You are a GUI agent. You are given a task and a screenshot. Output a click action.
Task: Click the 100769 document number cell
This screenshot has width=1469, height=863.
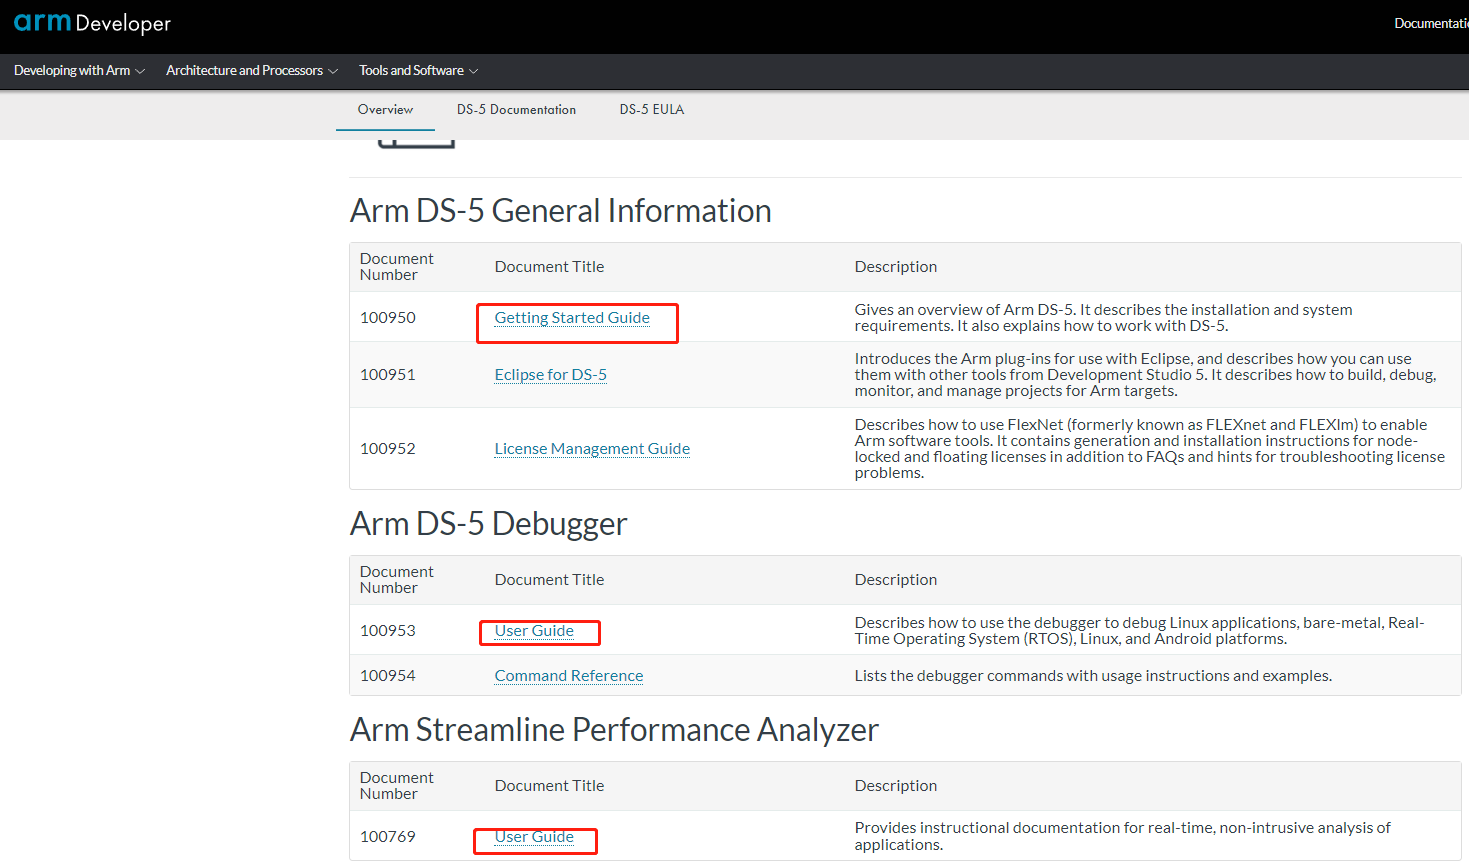[387, 836]
